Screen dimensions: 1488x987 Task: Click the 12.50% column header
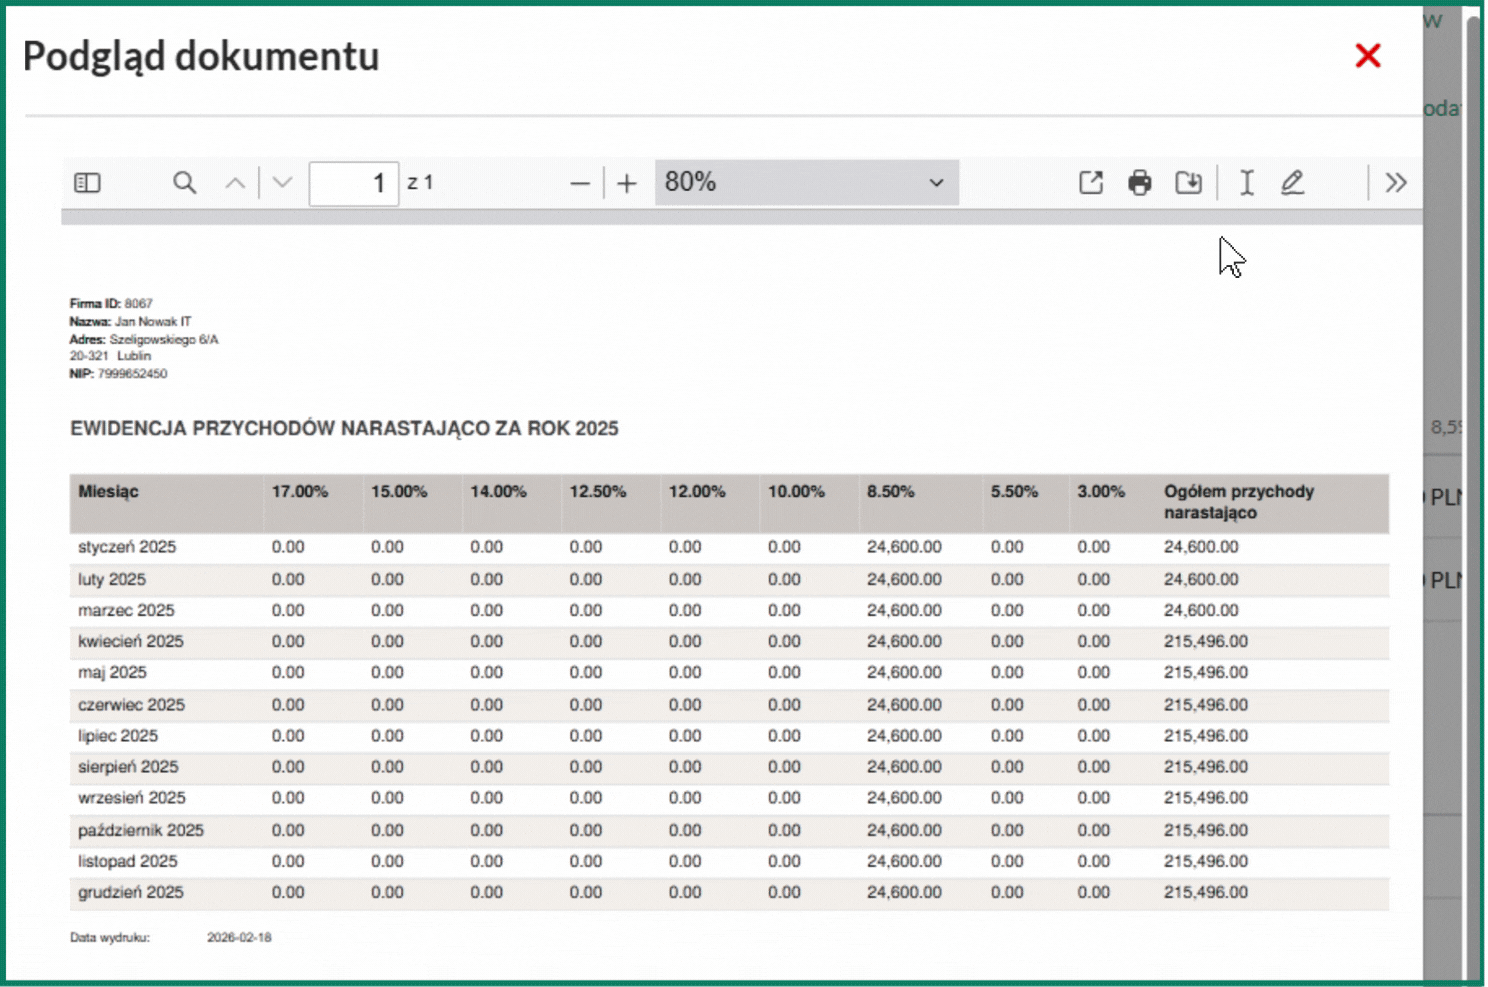[598, 491]
